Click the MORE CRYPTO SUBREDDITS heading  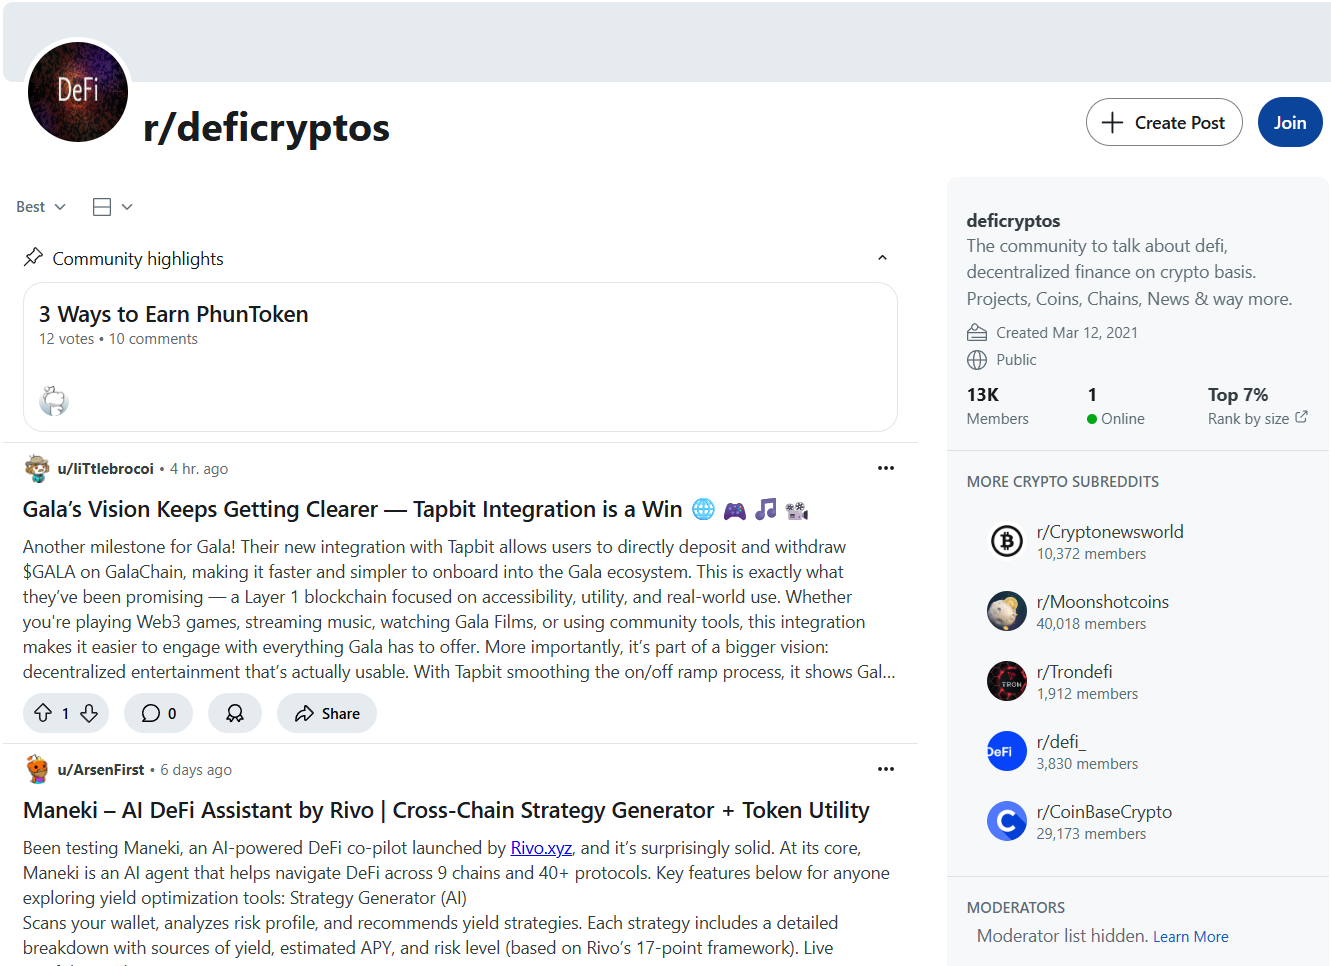1063,482
